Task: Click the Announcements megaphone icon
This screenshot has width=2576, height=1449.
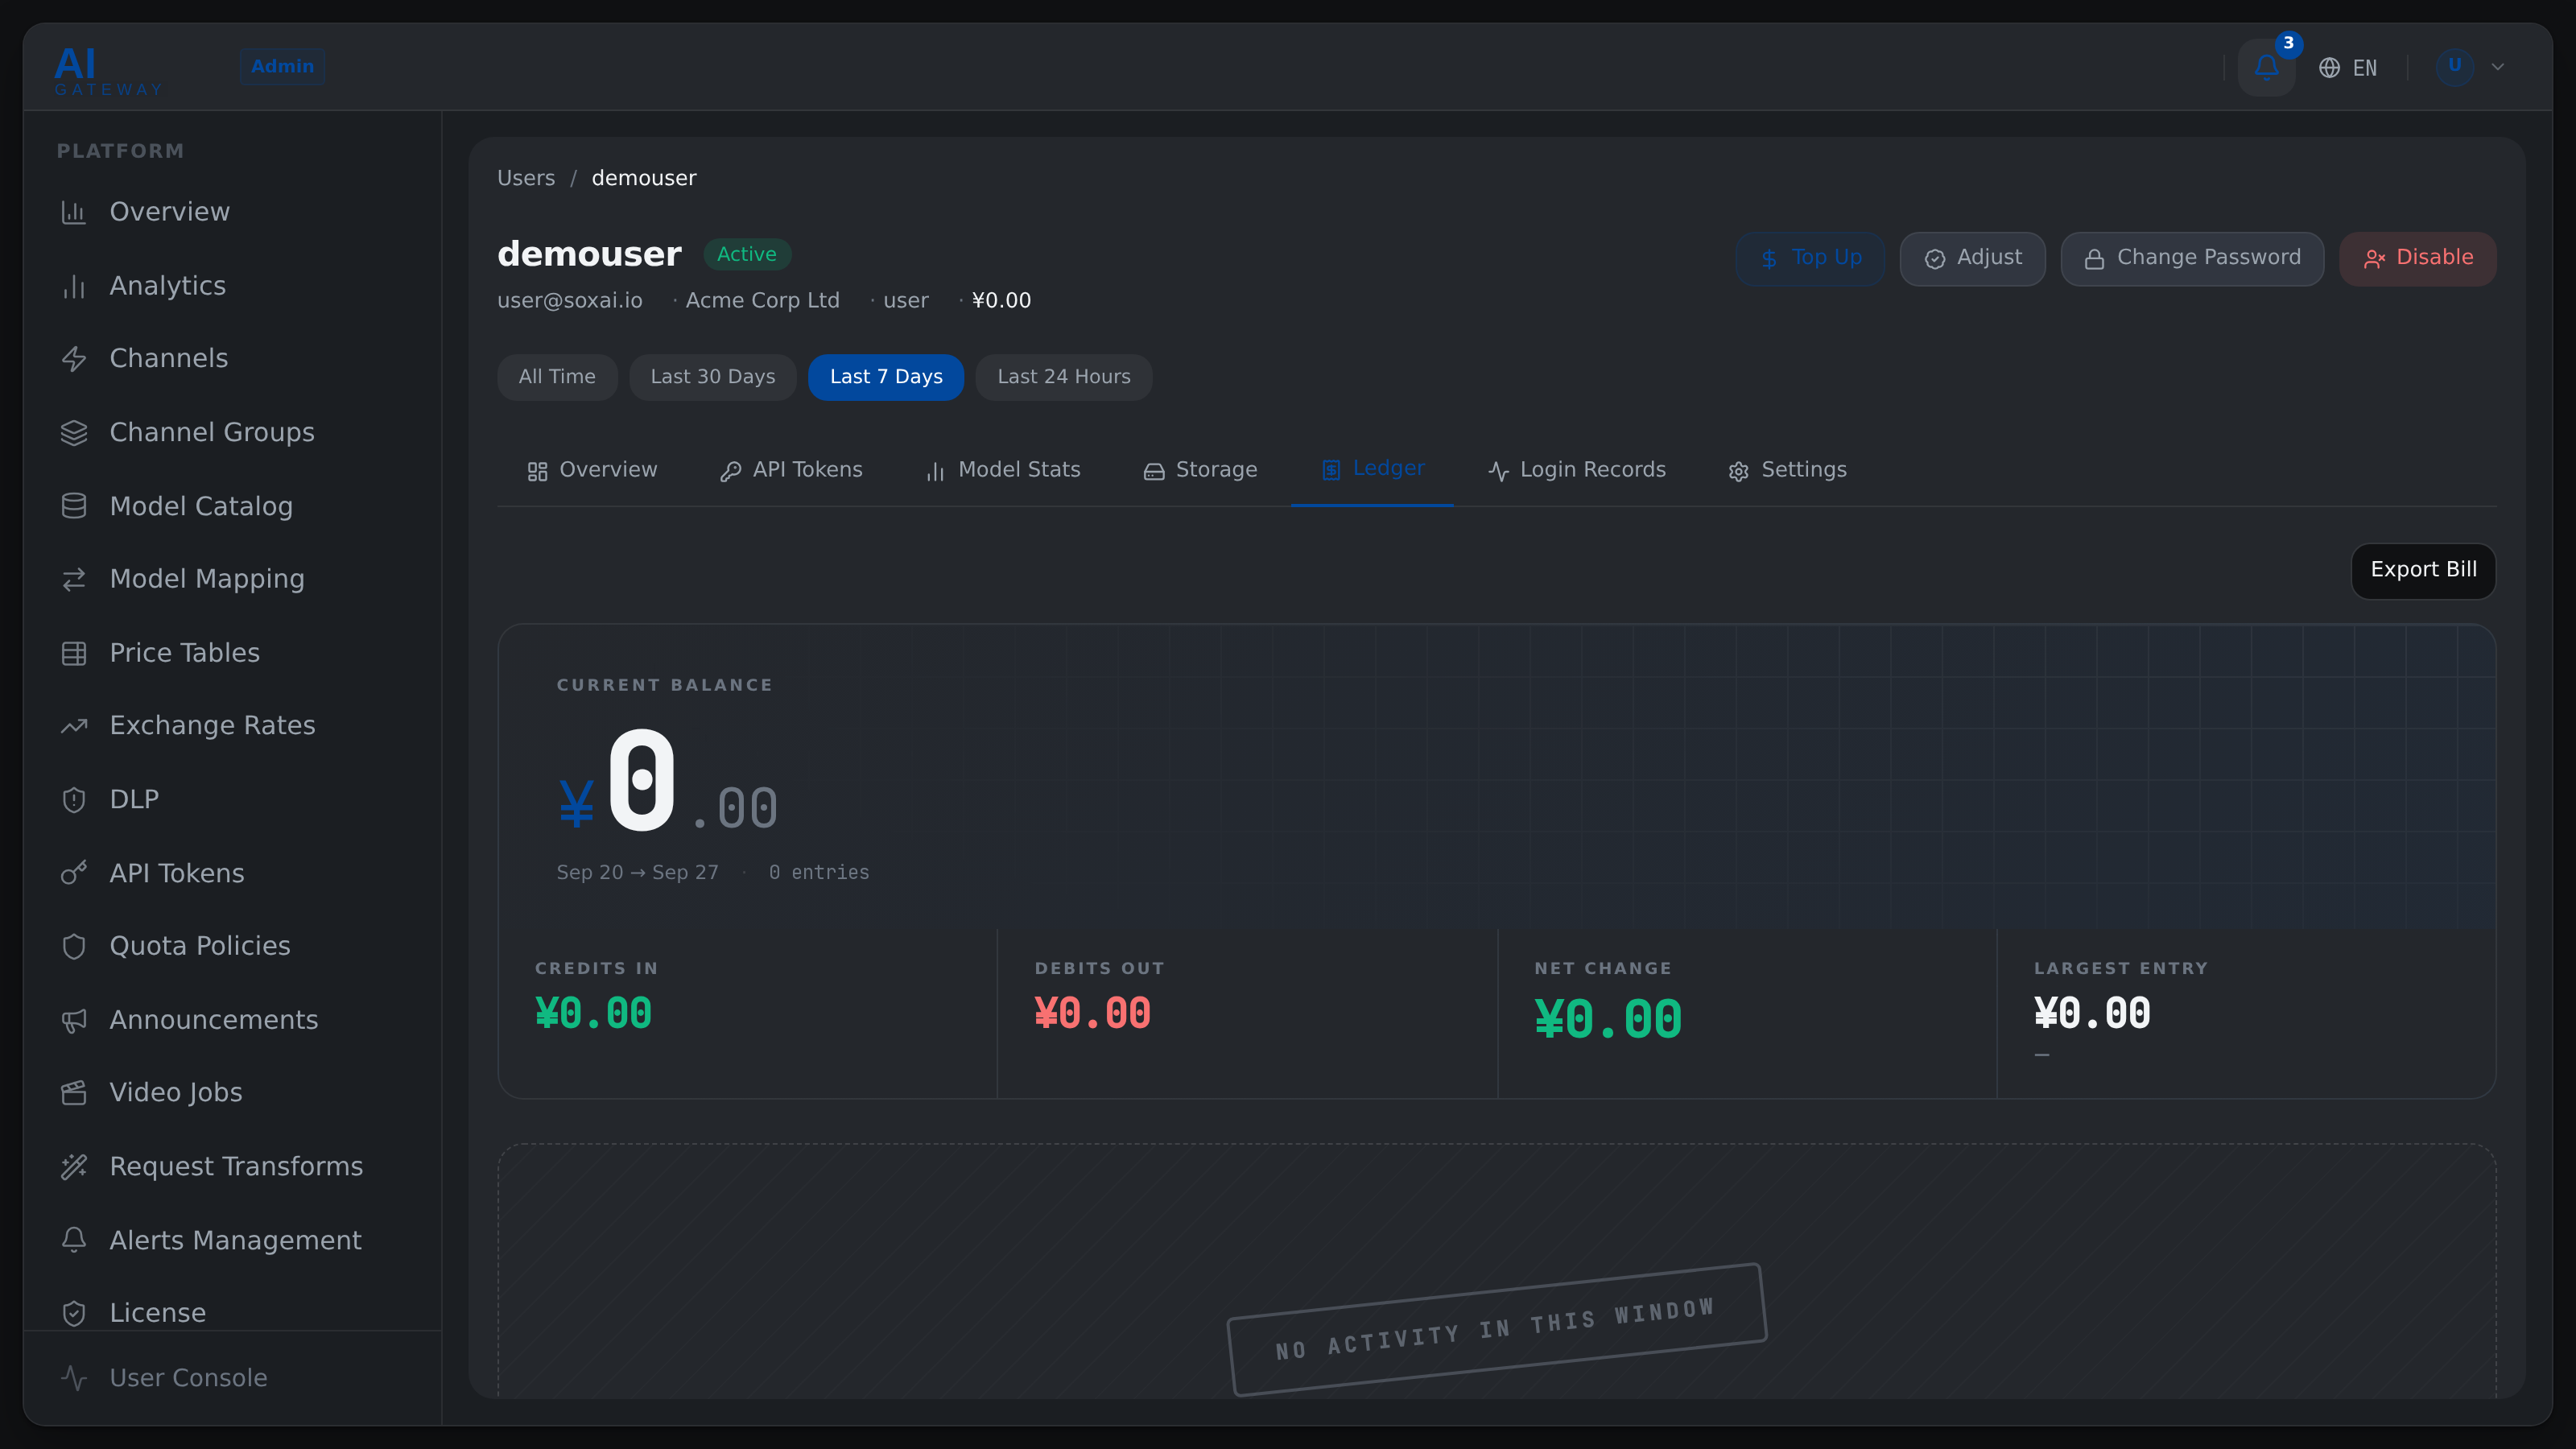Action: tap(74, 1020)
